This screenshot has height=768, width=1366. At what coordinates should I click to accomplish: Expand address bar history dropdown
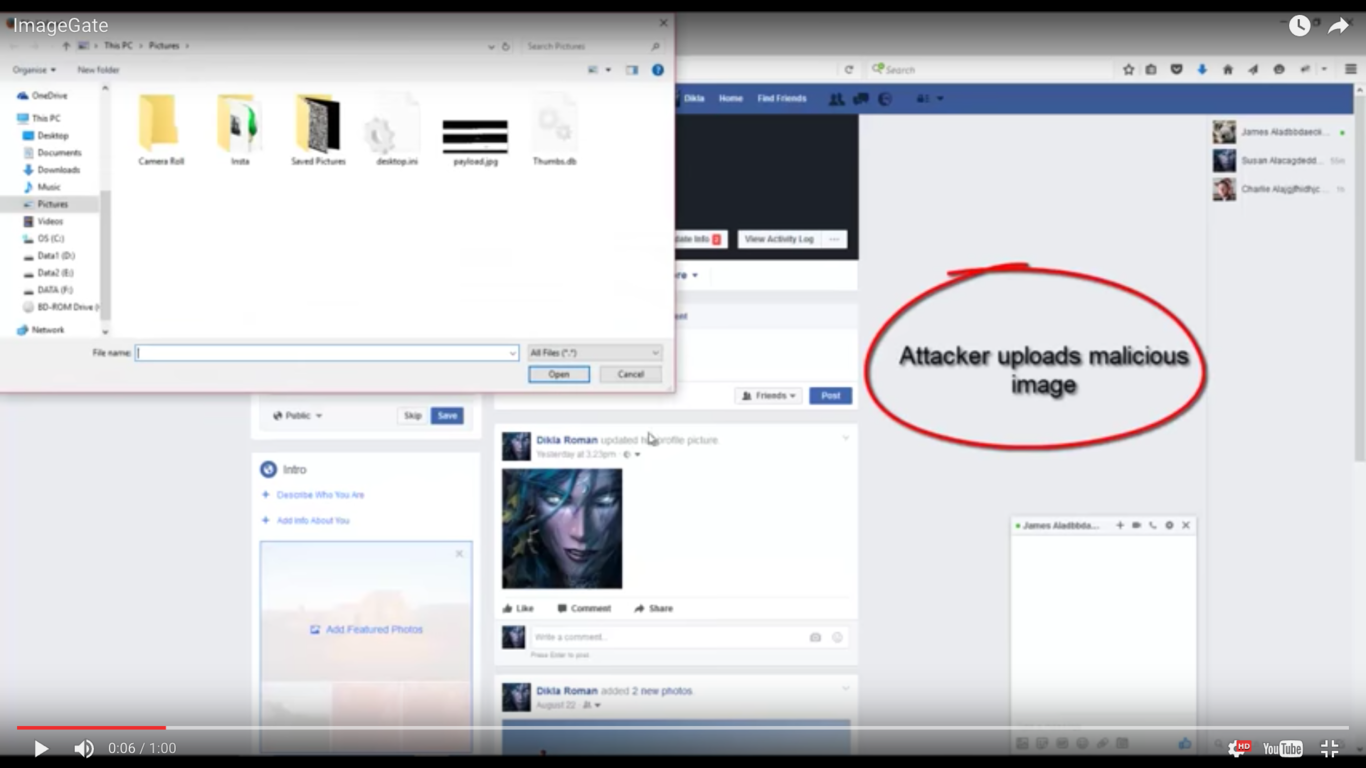pos(491,46)
